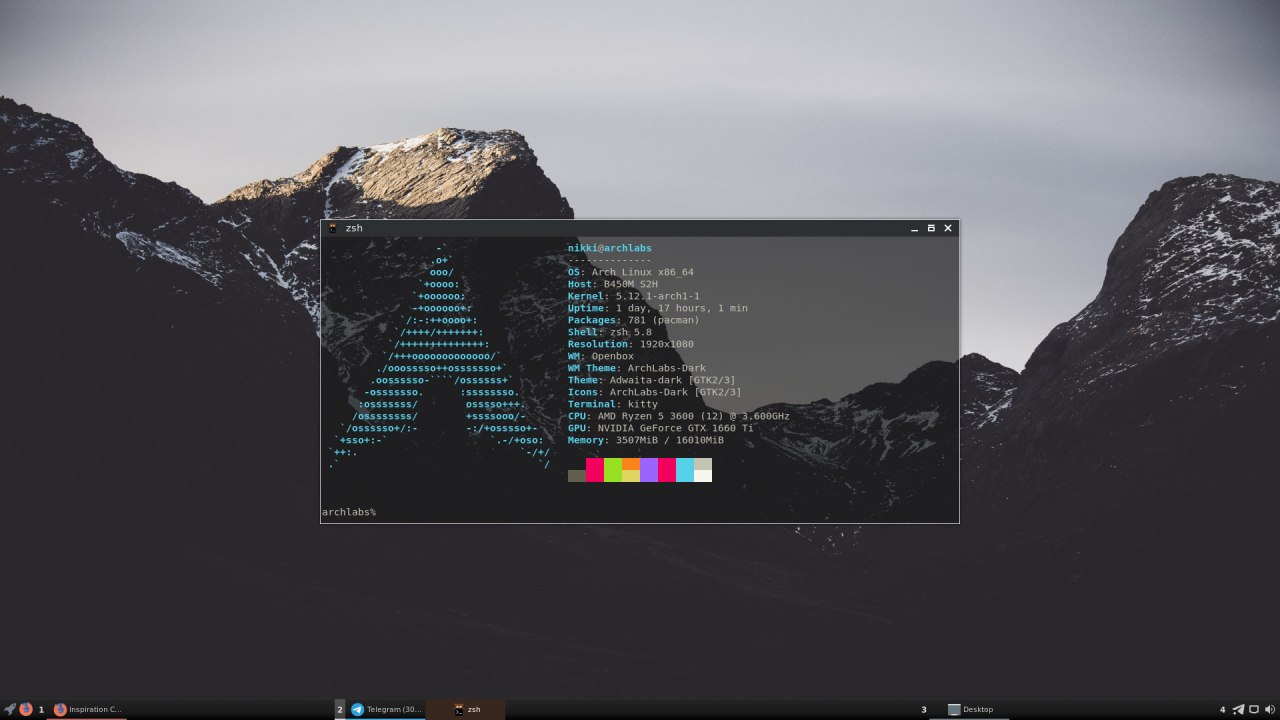
Task: Open the rocket launcher menu in the panel
Action: (10, 709)
